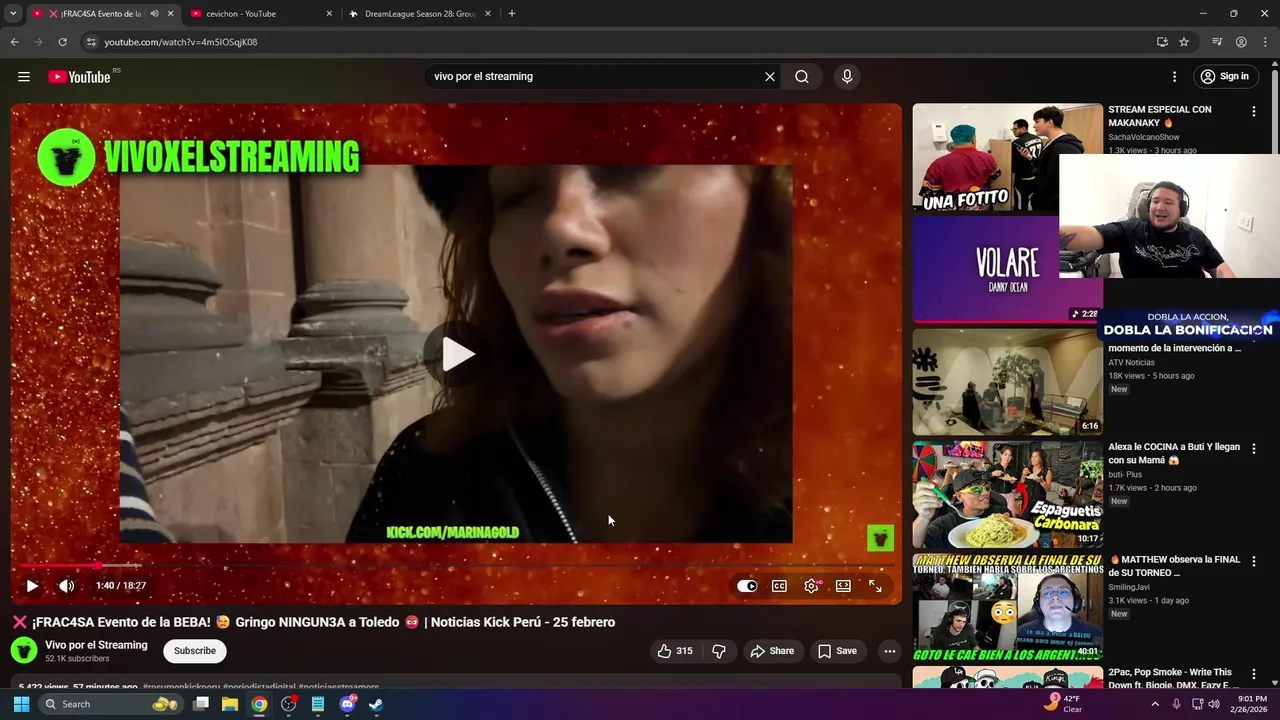Toggle the autoplay switch in the player
Screen dimensions: 1280x720
[747, 586]
